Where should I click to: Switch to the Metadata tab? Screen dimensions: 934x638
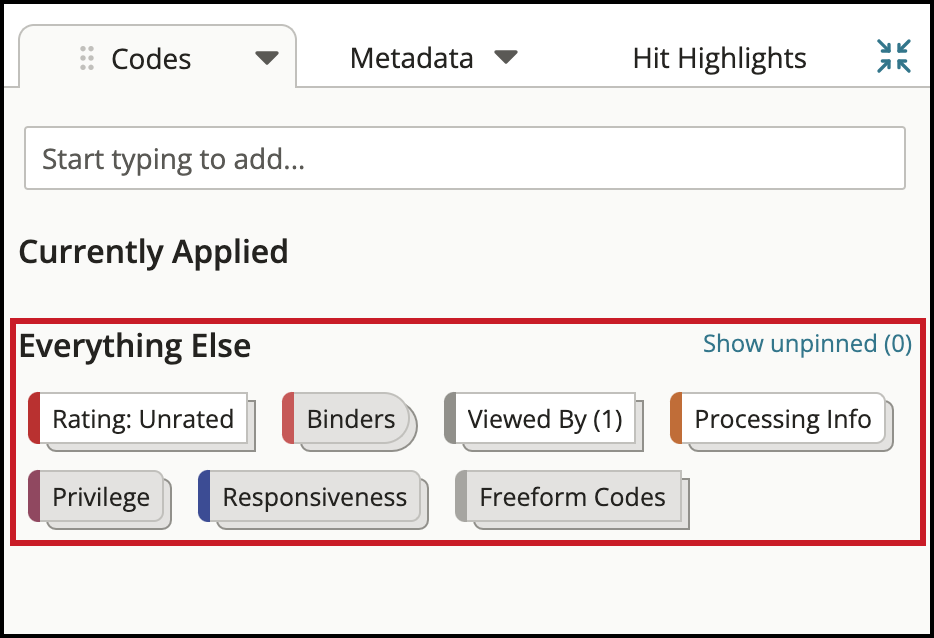coord(411,58)
